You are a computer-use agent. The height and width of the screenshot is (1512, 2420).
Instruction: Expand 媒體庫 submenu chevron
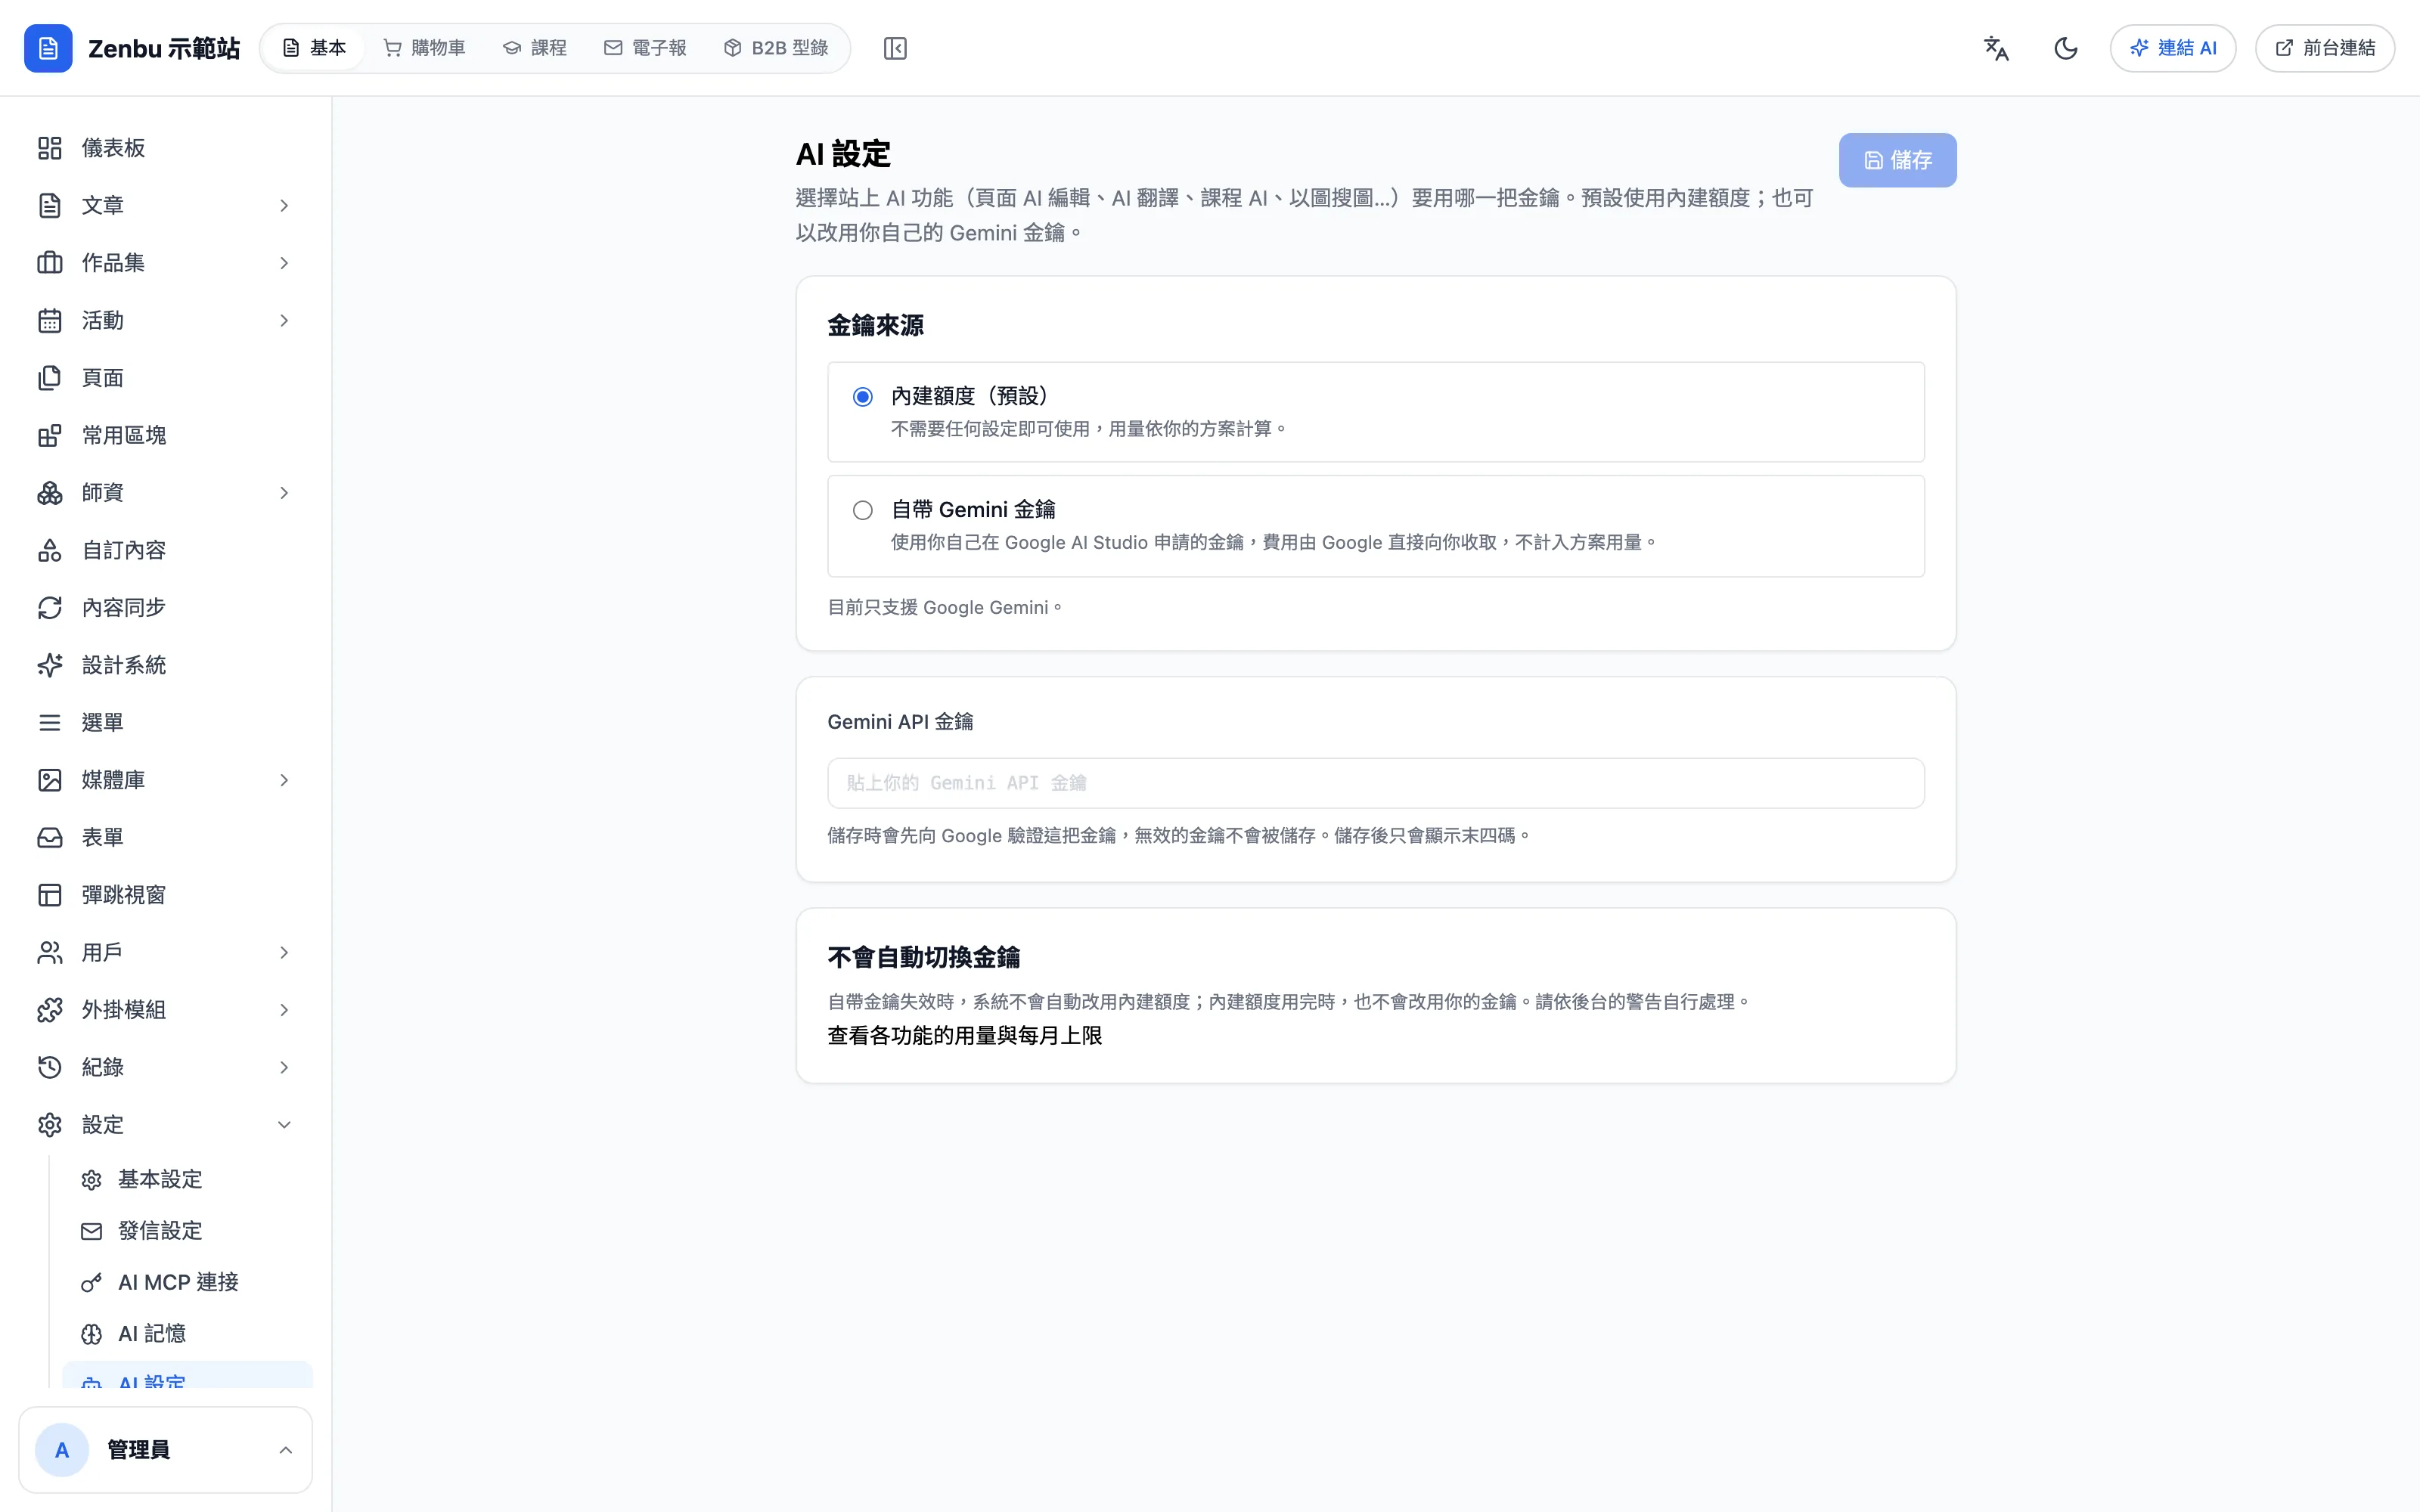[284, 780]
